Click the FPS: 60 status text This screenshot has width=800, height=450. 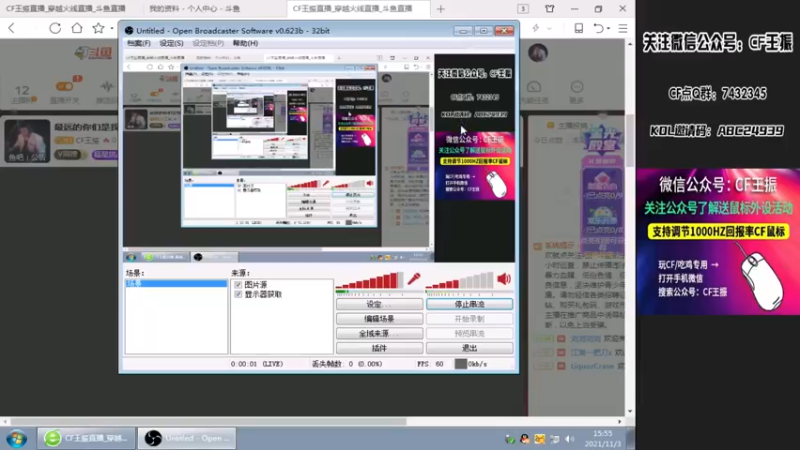pos(430,364)
